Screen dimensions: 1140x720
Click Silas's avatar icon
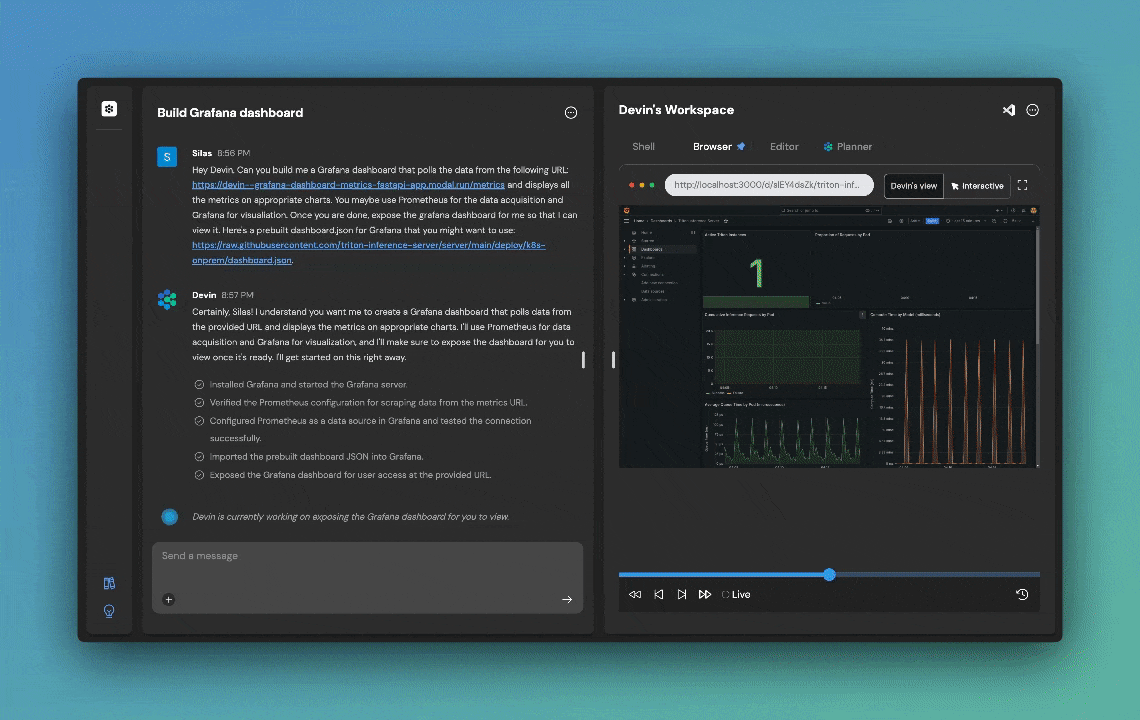pos(167,156)
